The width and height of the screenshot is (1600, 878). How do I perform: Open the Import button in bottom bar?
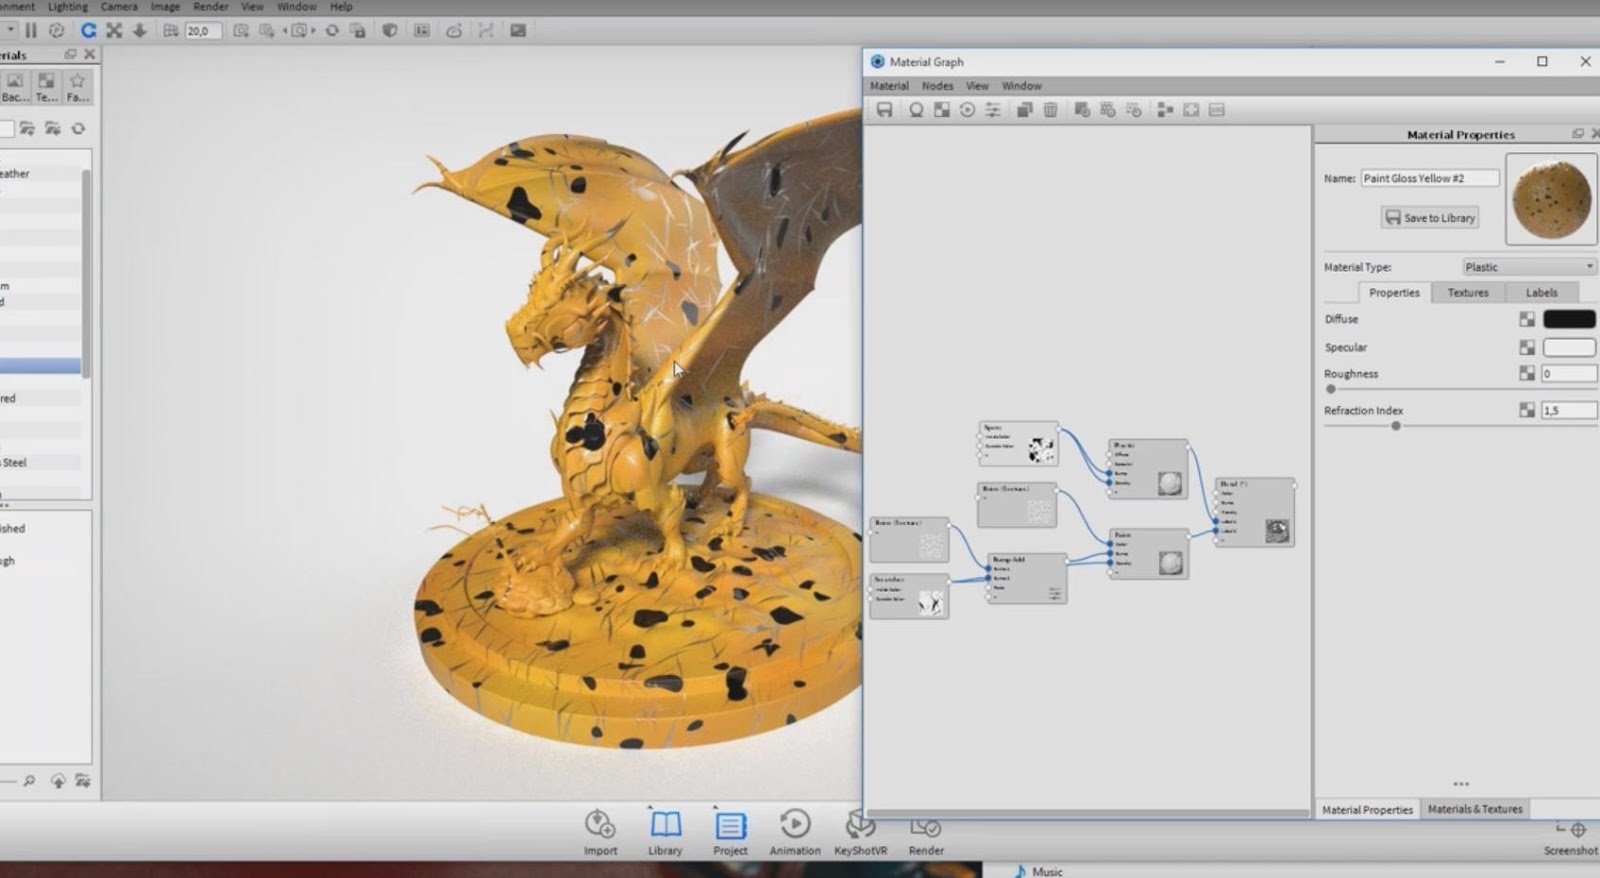600,832
